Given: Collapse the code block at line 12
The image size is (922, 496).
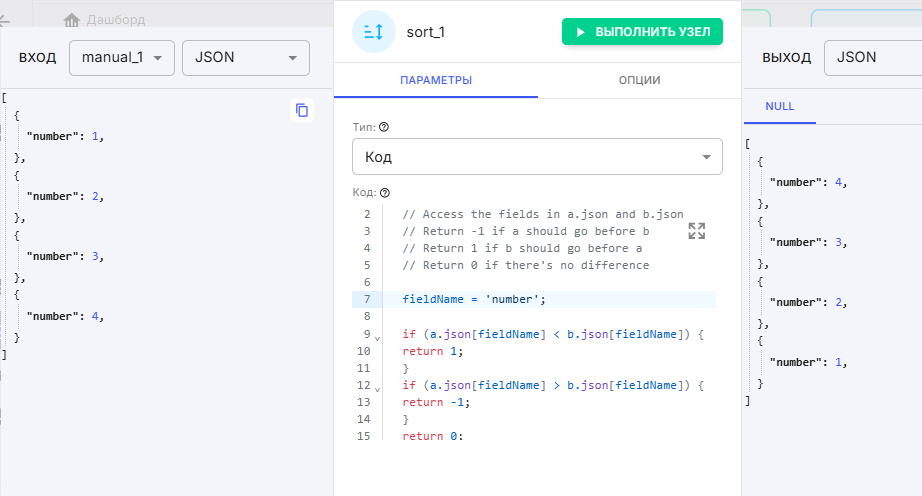Looking at the screenshot, I should [377, 389].
